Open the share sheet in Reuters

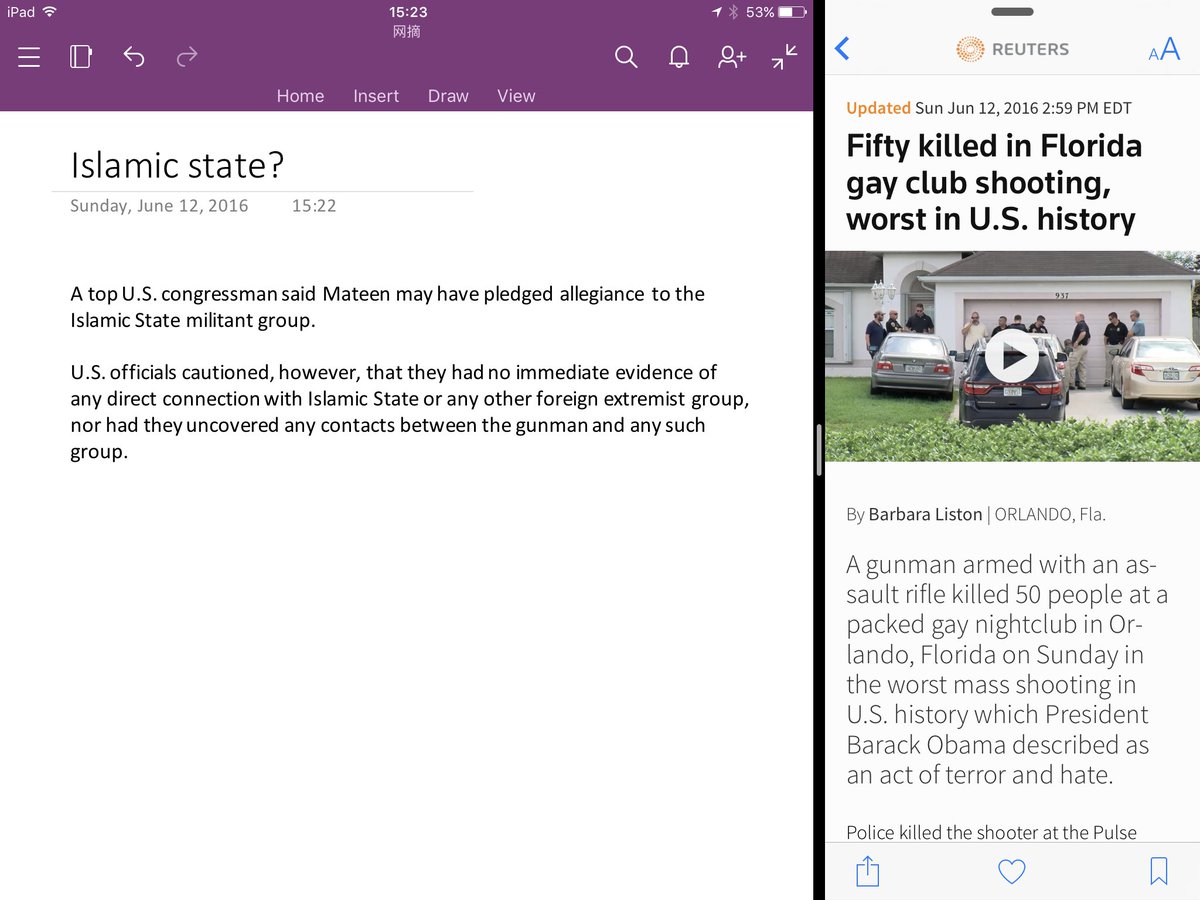pos(868,871)
